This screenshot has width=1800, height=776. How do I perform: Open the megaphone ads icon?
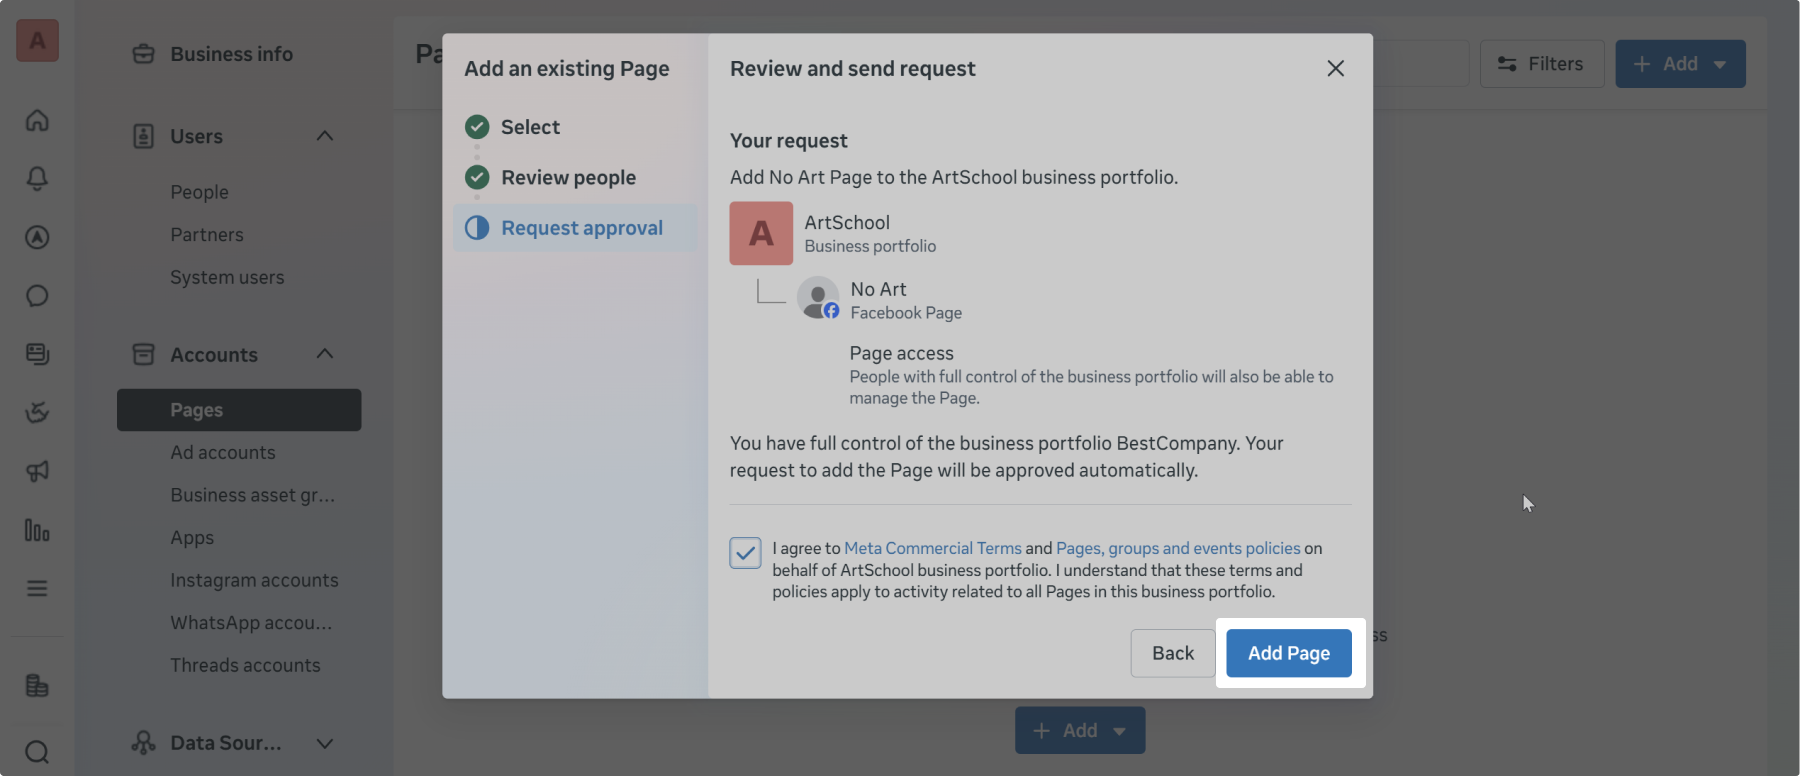(37, 471)
